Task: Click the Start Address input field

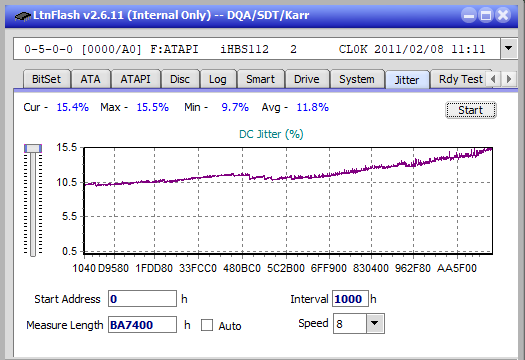Action: pyautogui.click(x=142, y=299)
